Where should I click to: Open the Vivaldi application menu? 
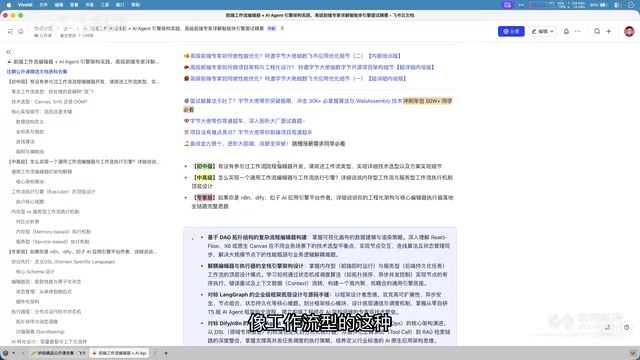coord(25,5)
